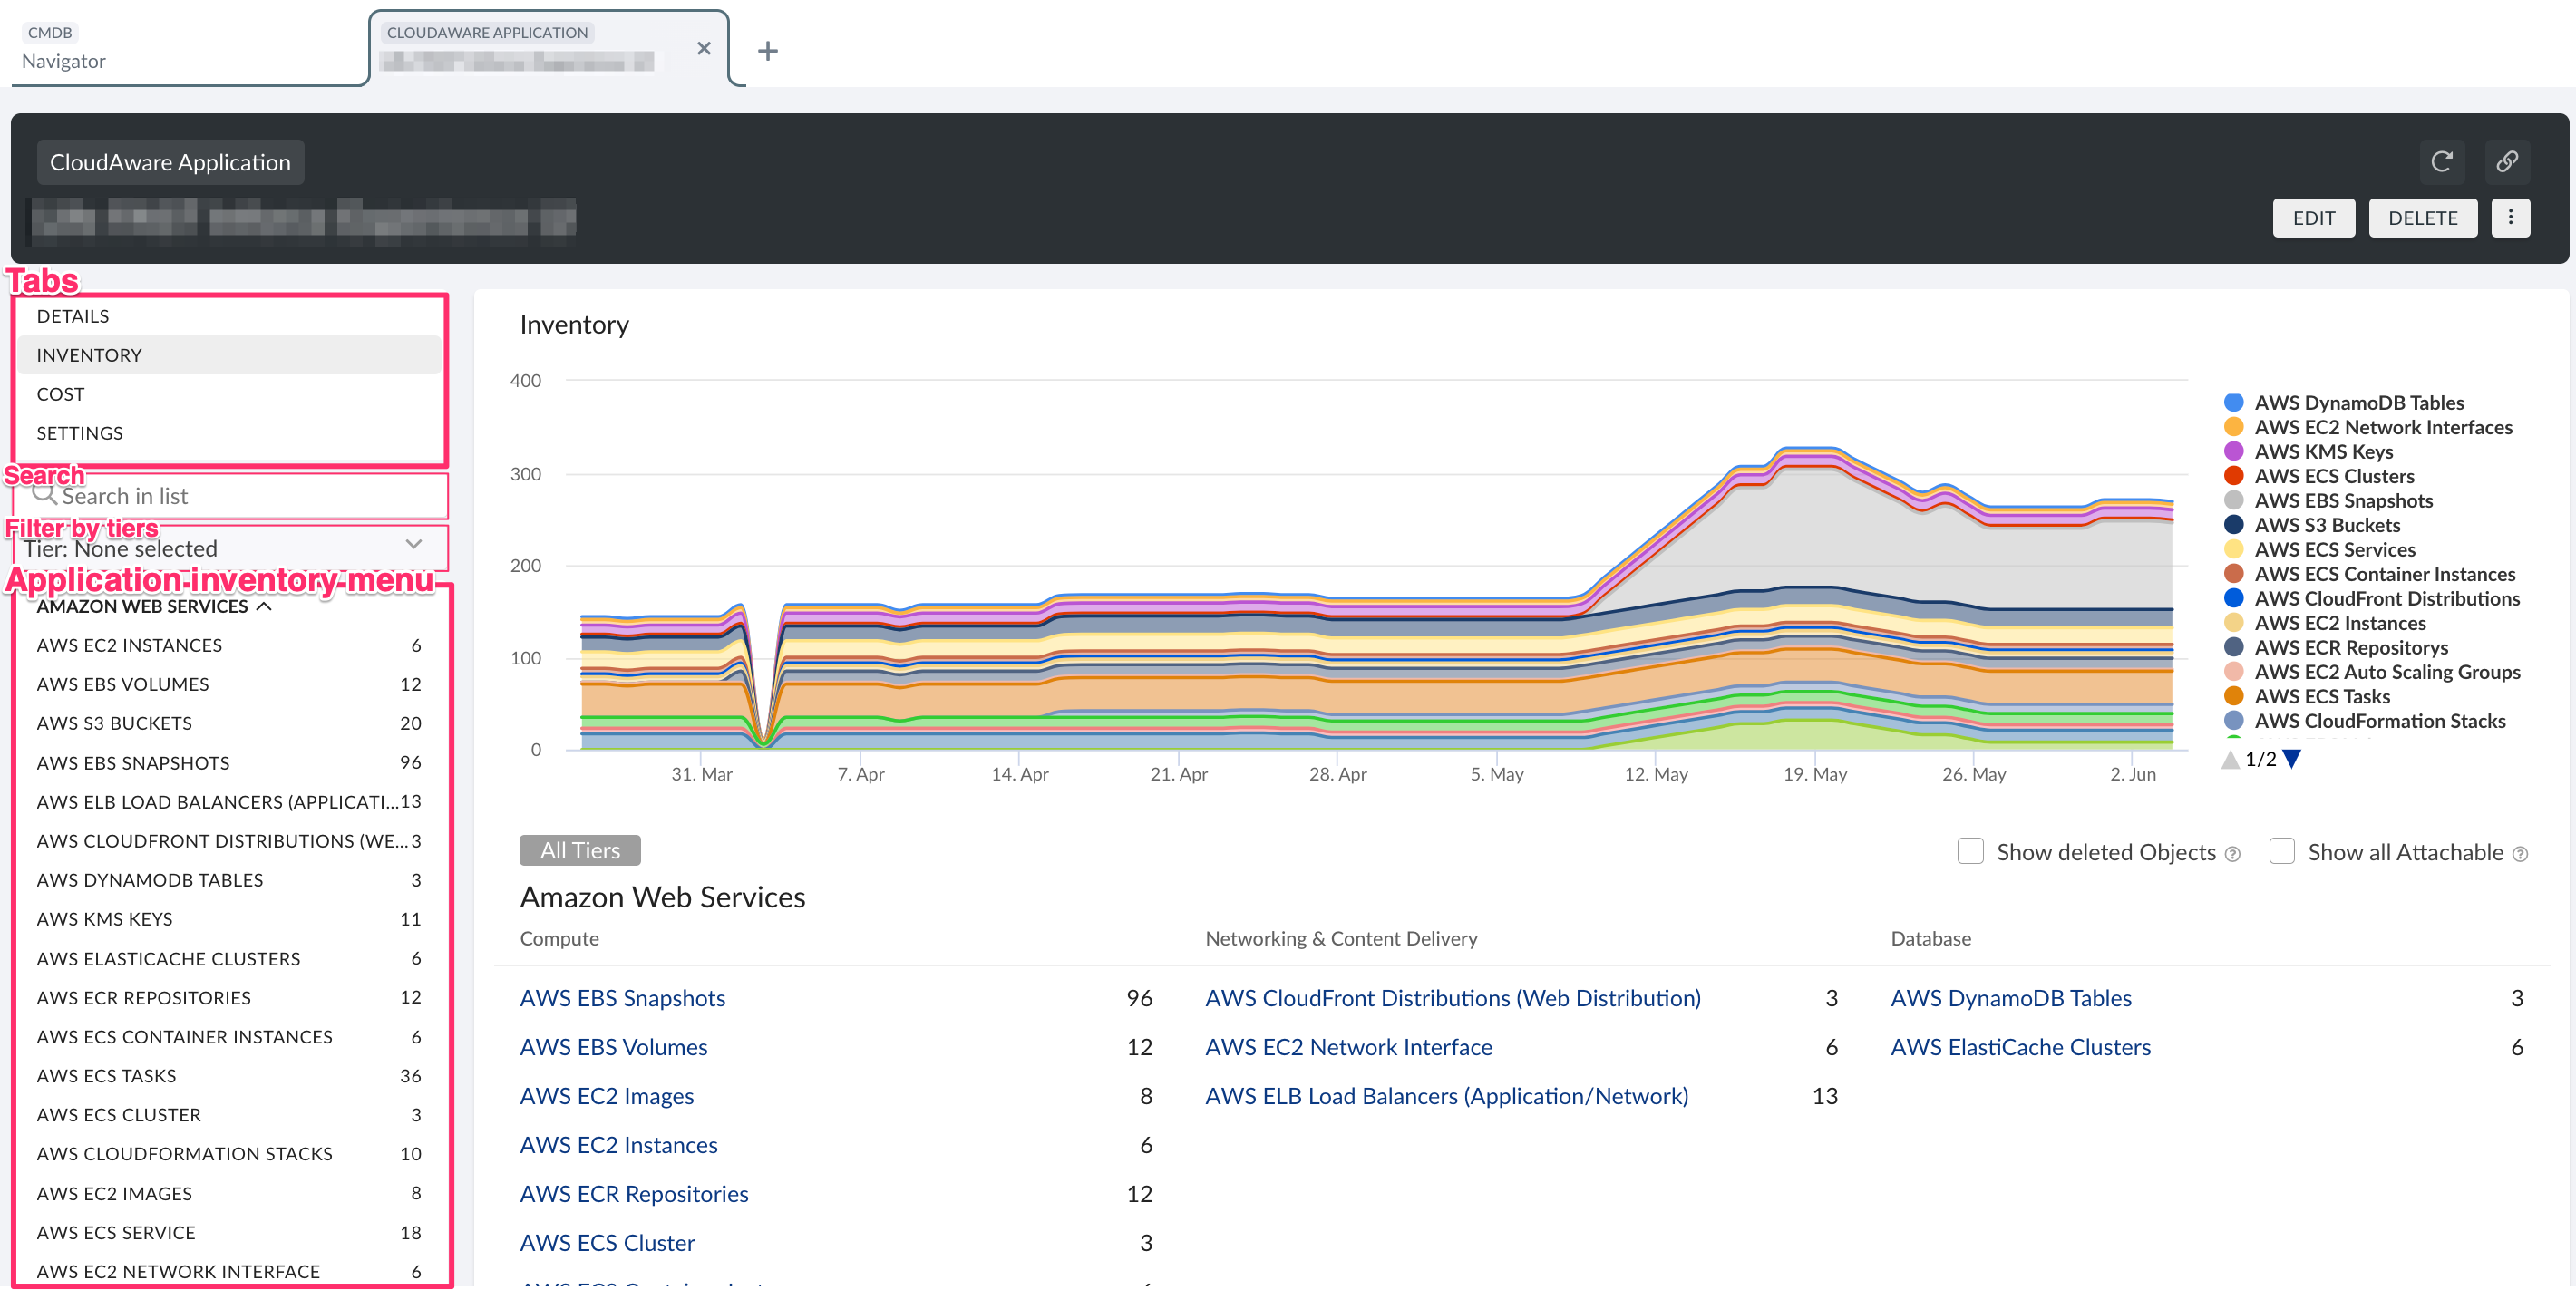Image resolution: width=2576 pixels, height=1290 pixels.
Task: Switch to the COST tab
Action: tap(60, 393)
